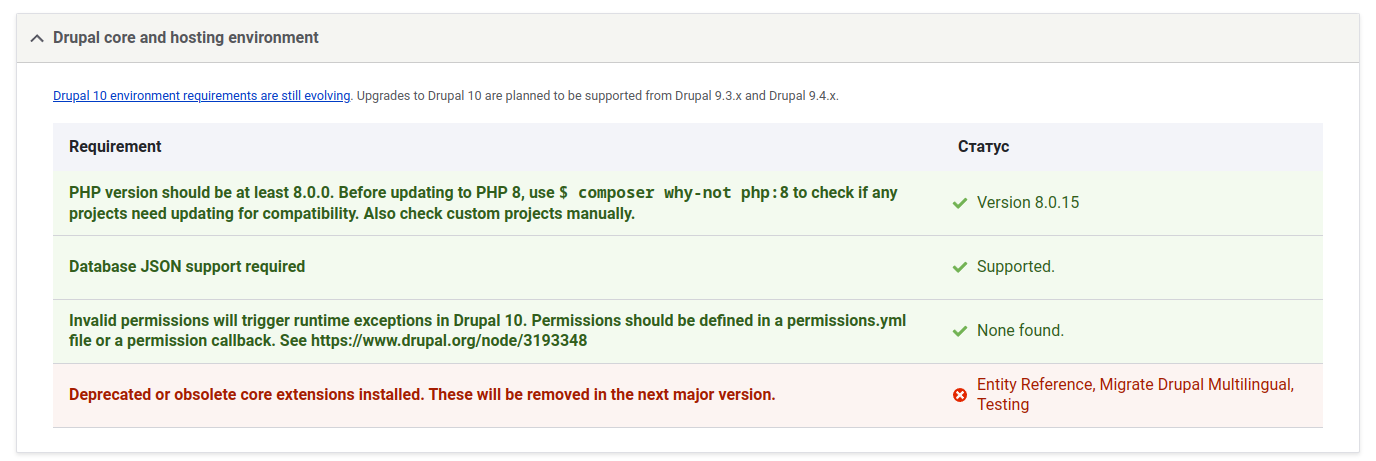Select the Requirement column header
1376x461 pixels.
(x=115, y=147)
